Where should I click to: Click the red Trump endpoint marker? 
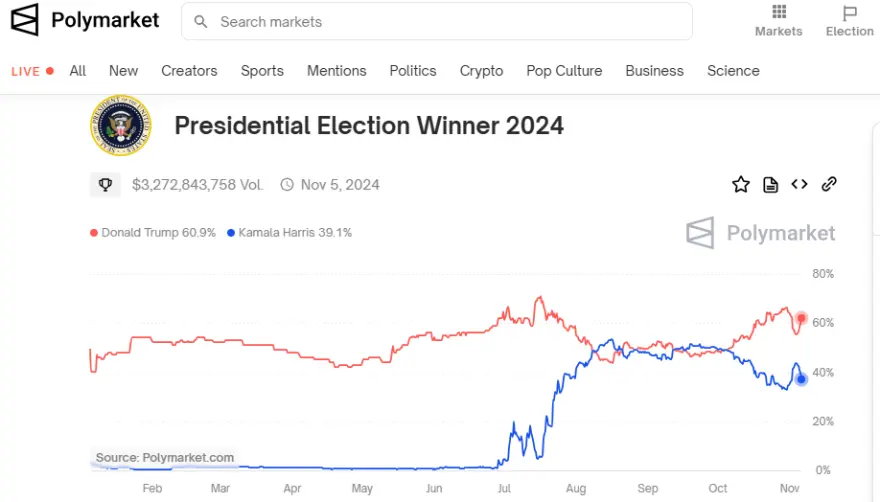pyautogui.click(x=801, y=318)
